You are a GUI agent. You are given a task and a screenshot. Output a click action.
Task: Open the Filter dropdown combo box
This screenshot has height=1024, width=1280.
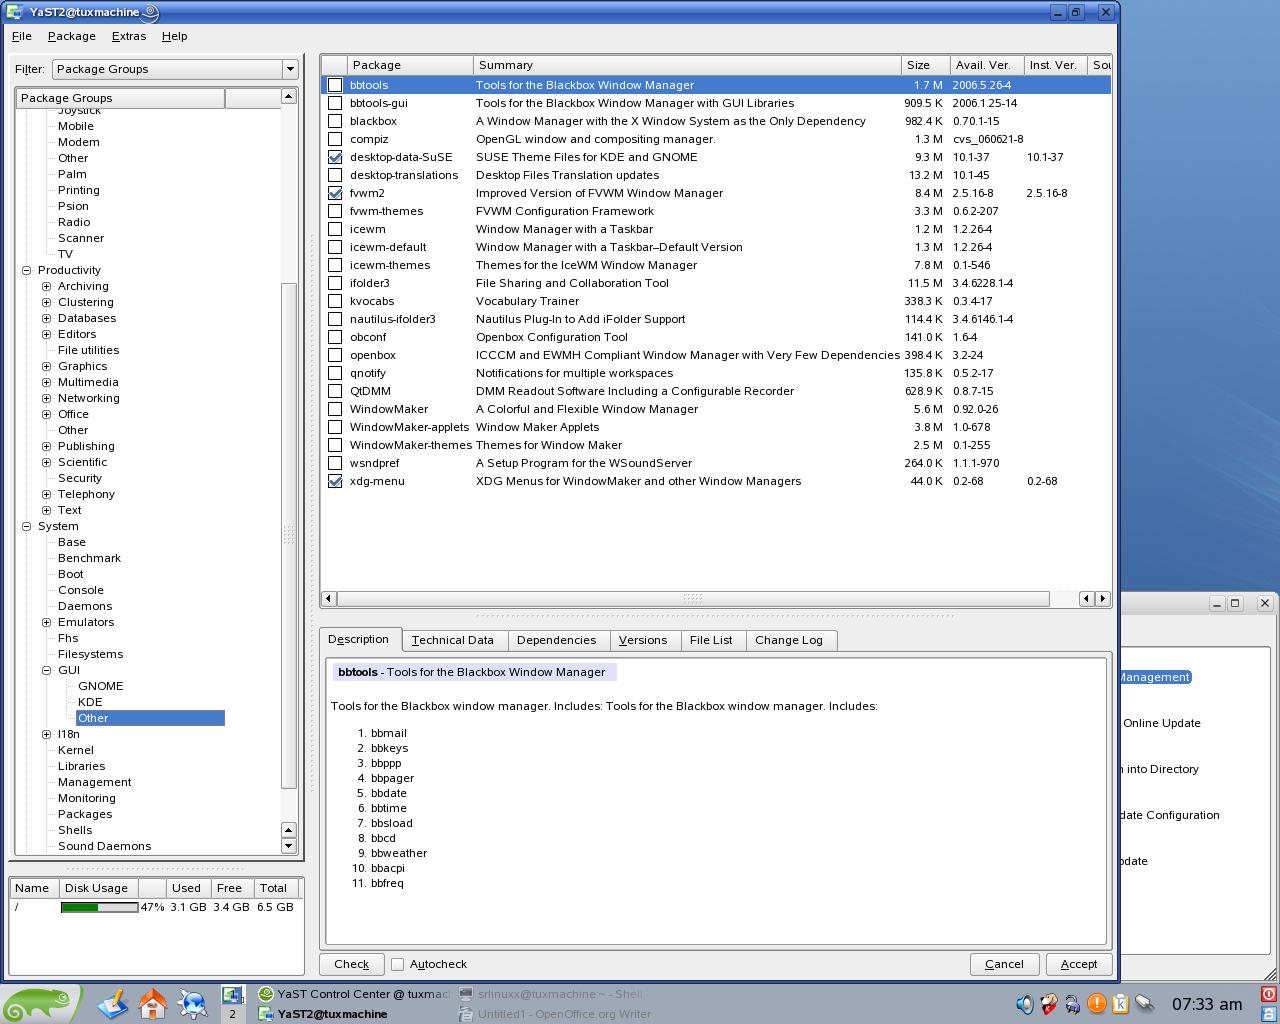[175, 69]
